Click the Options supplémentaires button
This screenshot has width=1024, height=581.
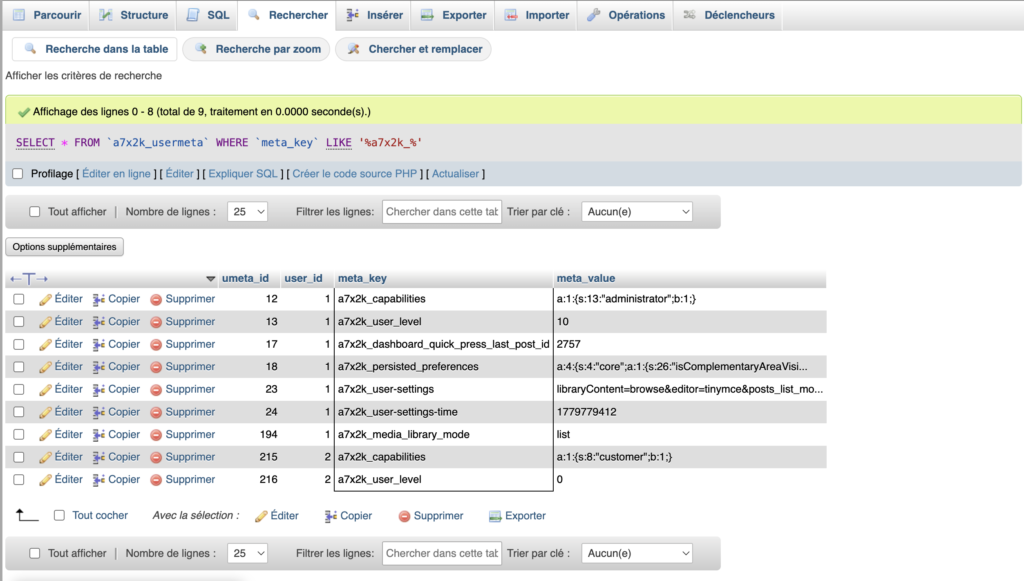pos(64,247)
